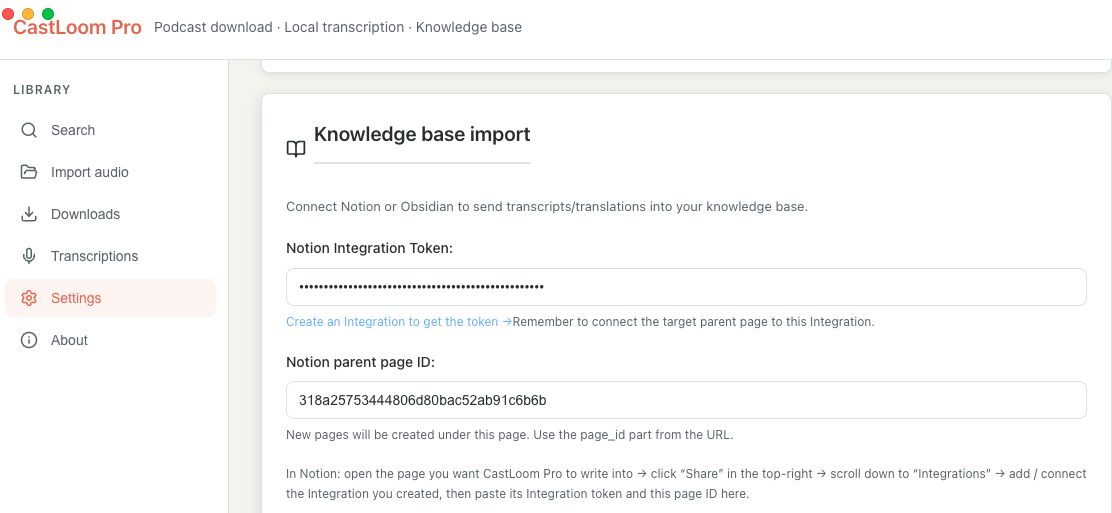The image size is (1112, 513).
Task: Focus the Notion Integration Token field
Action: pos(686,287)
